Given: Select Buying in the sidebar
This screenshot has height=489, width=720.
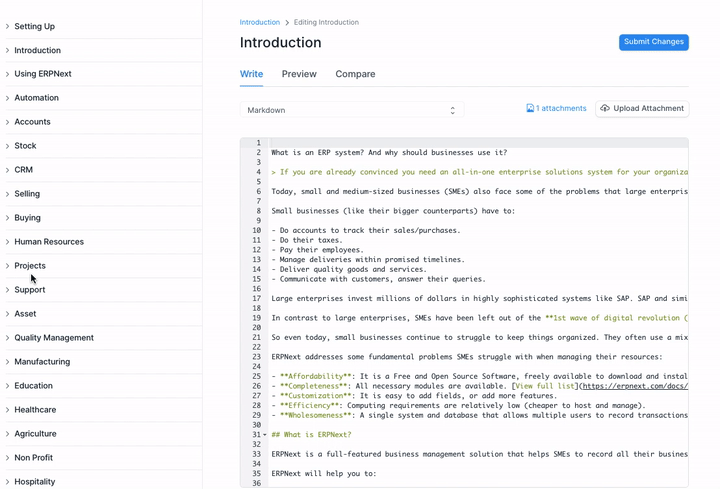Looking at the screenshot, I should coord(27,218).
